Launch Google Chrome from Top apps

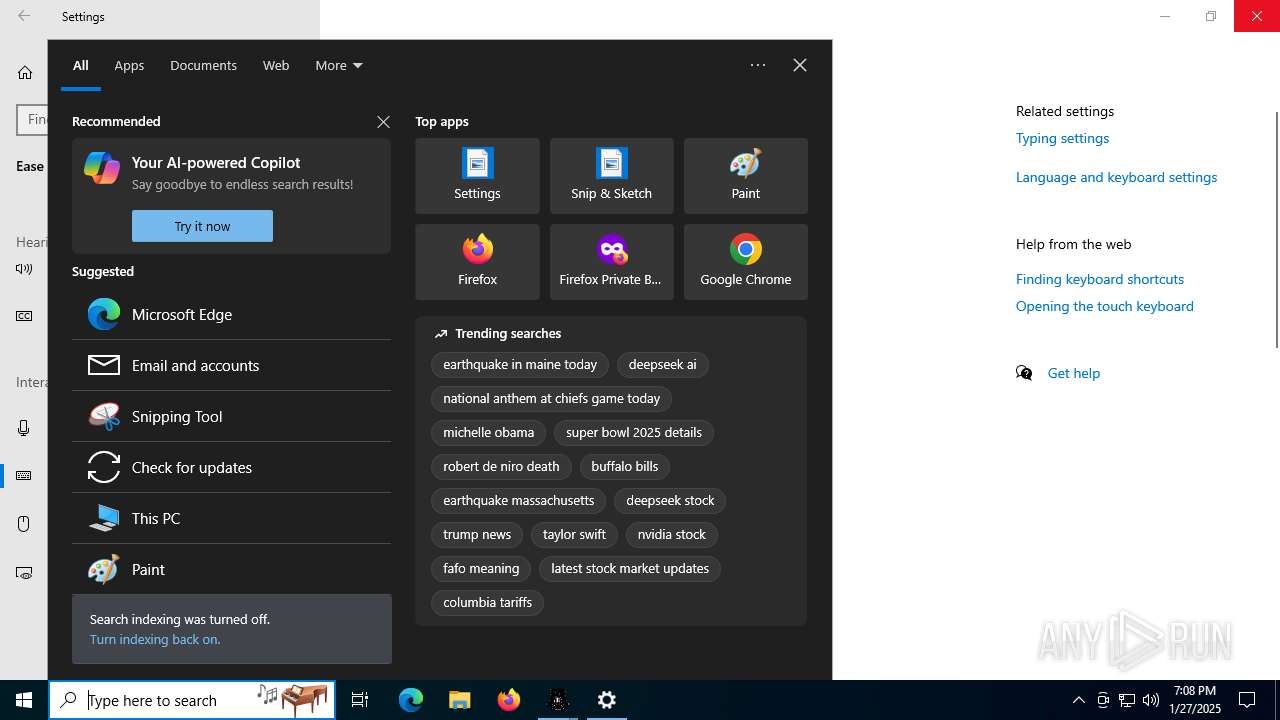pos(745,262)
